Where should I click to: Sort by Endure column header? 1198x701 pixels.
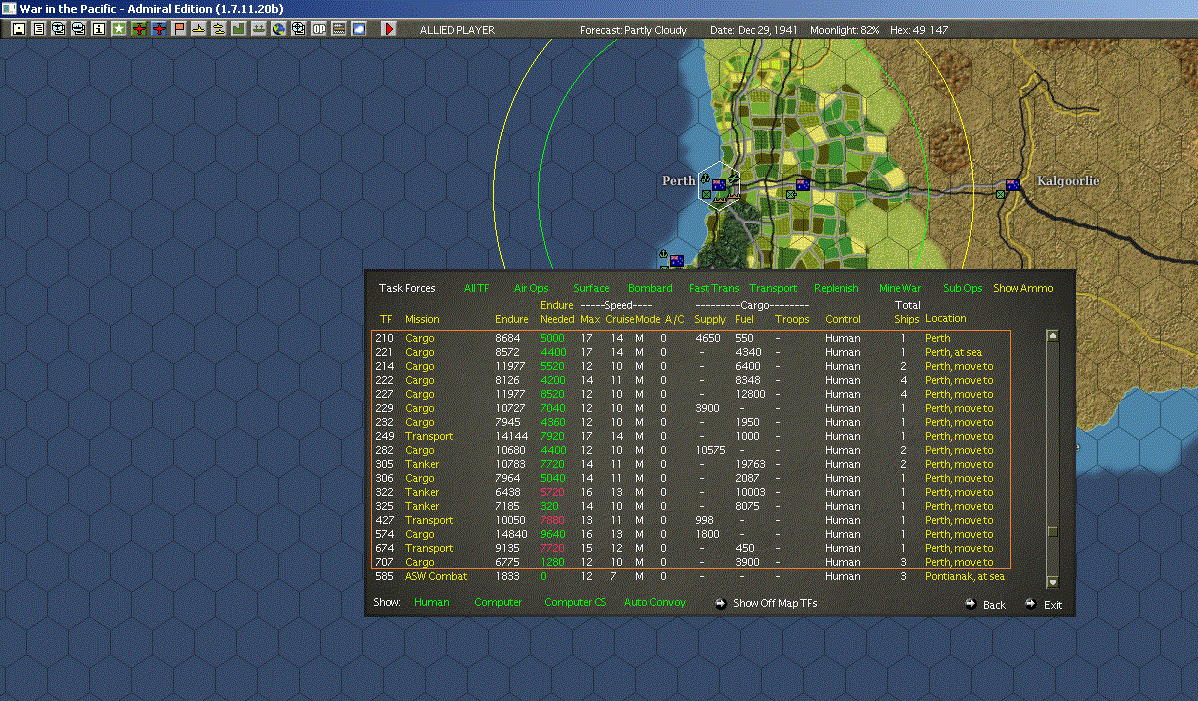[511, 319]
